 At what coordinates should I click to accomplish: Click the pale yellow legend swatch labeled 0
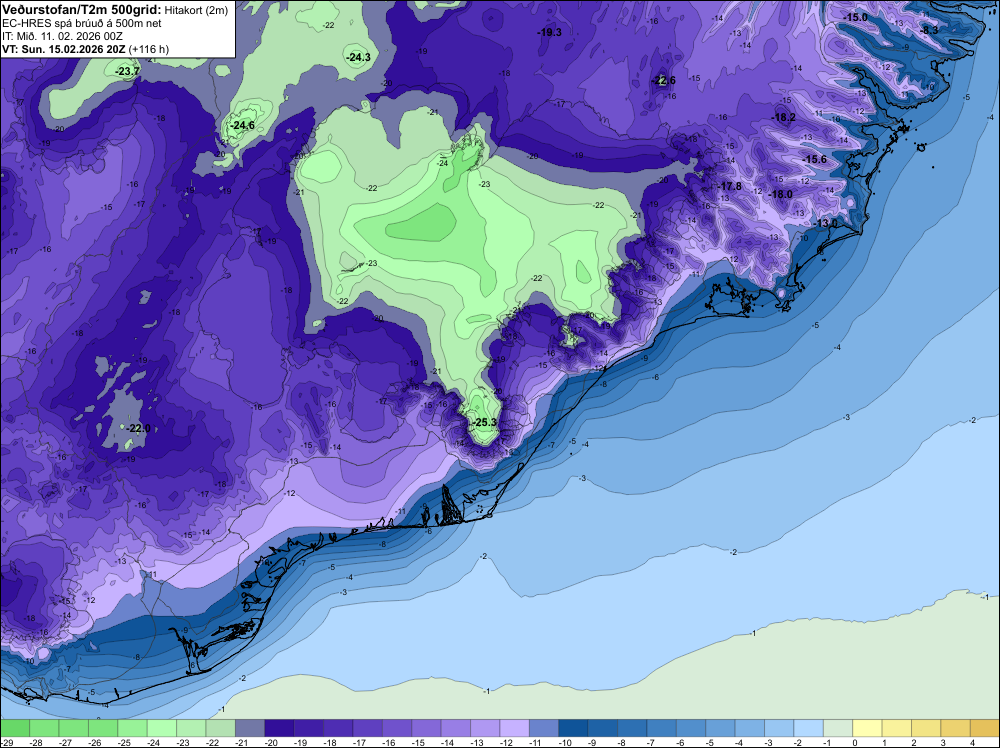pyautogui.click(x=867, y=728)
